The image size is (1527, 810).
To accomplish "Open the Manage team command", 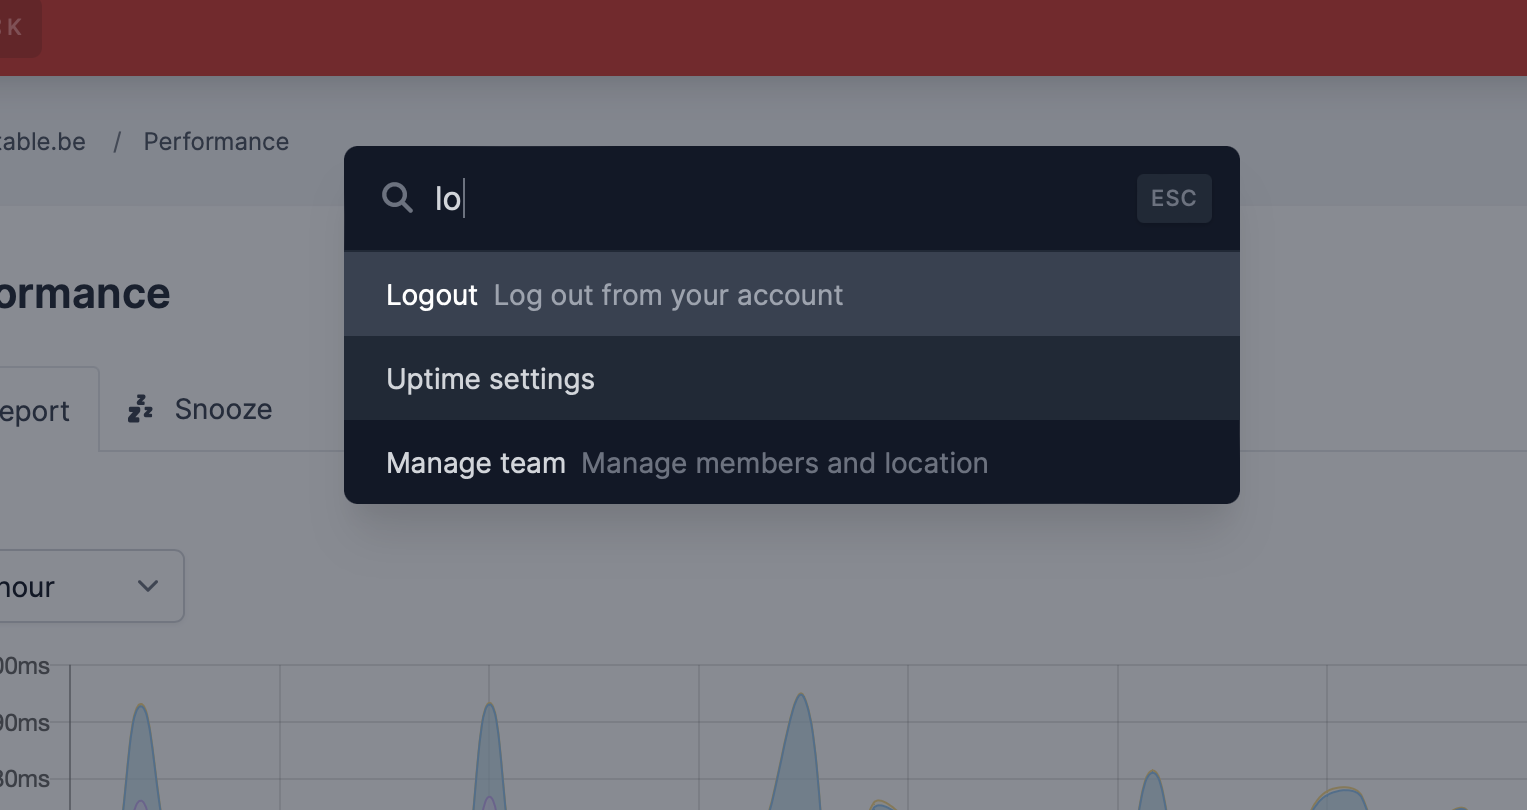I will 792,463.
